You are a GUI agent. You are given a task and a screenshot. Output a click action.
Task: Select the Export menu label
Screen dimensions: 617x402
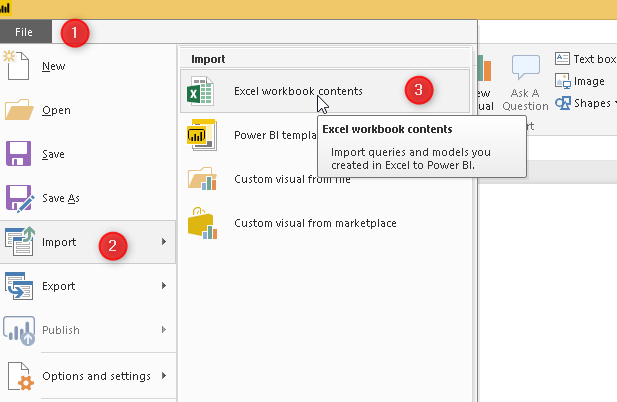(59, 286)
